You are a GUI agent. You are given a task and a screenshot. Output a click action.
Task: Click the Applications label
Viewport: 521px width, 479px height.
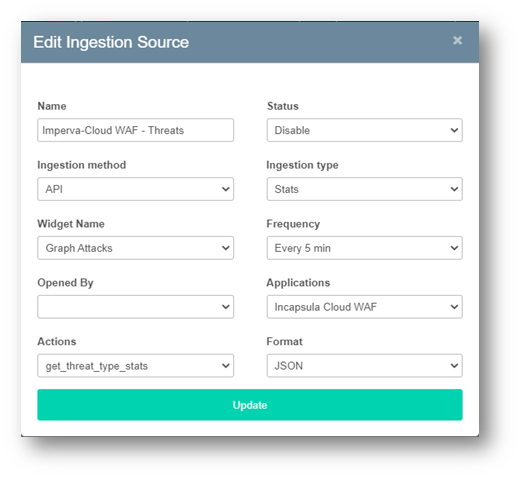click(x=298, y=283)
